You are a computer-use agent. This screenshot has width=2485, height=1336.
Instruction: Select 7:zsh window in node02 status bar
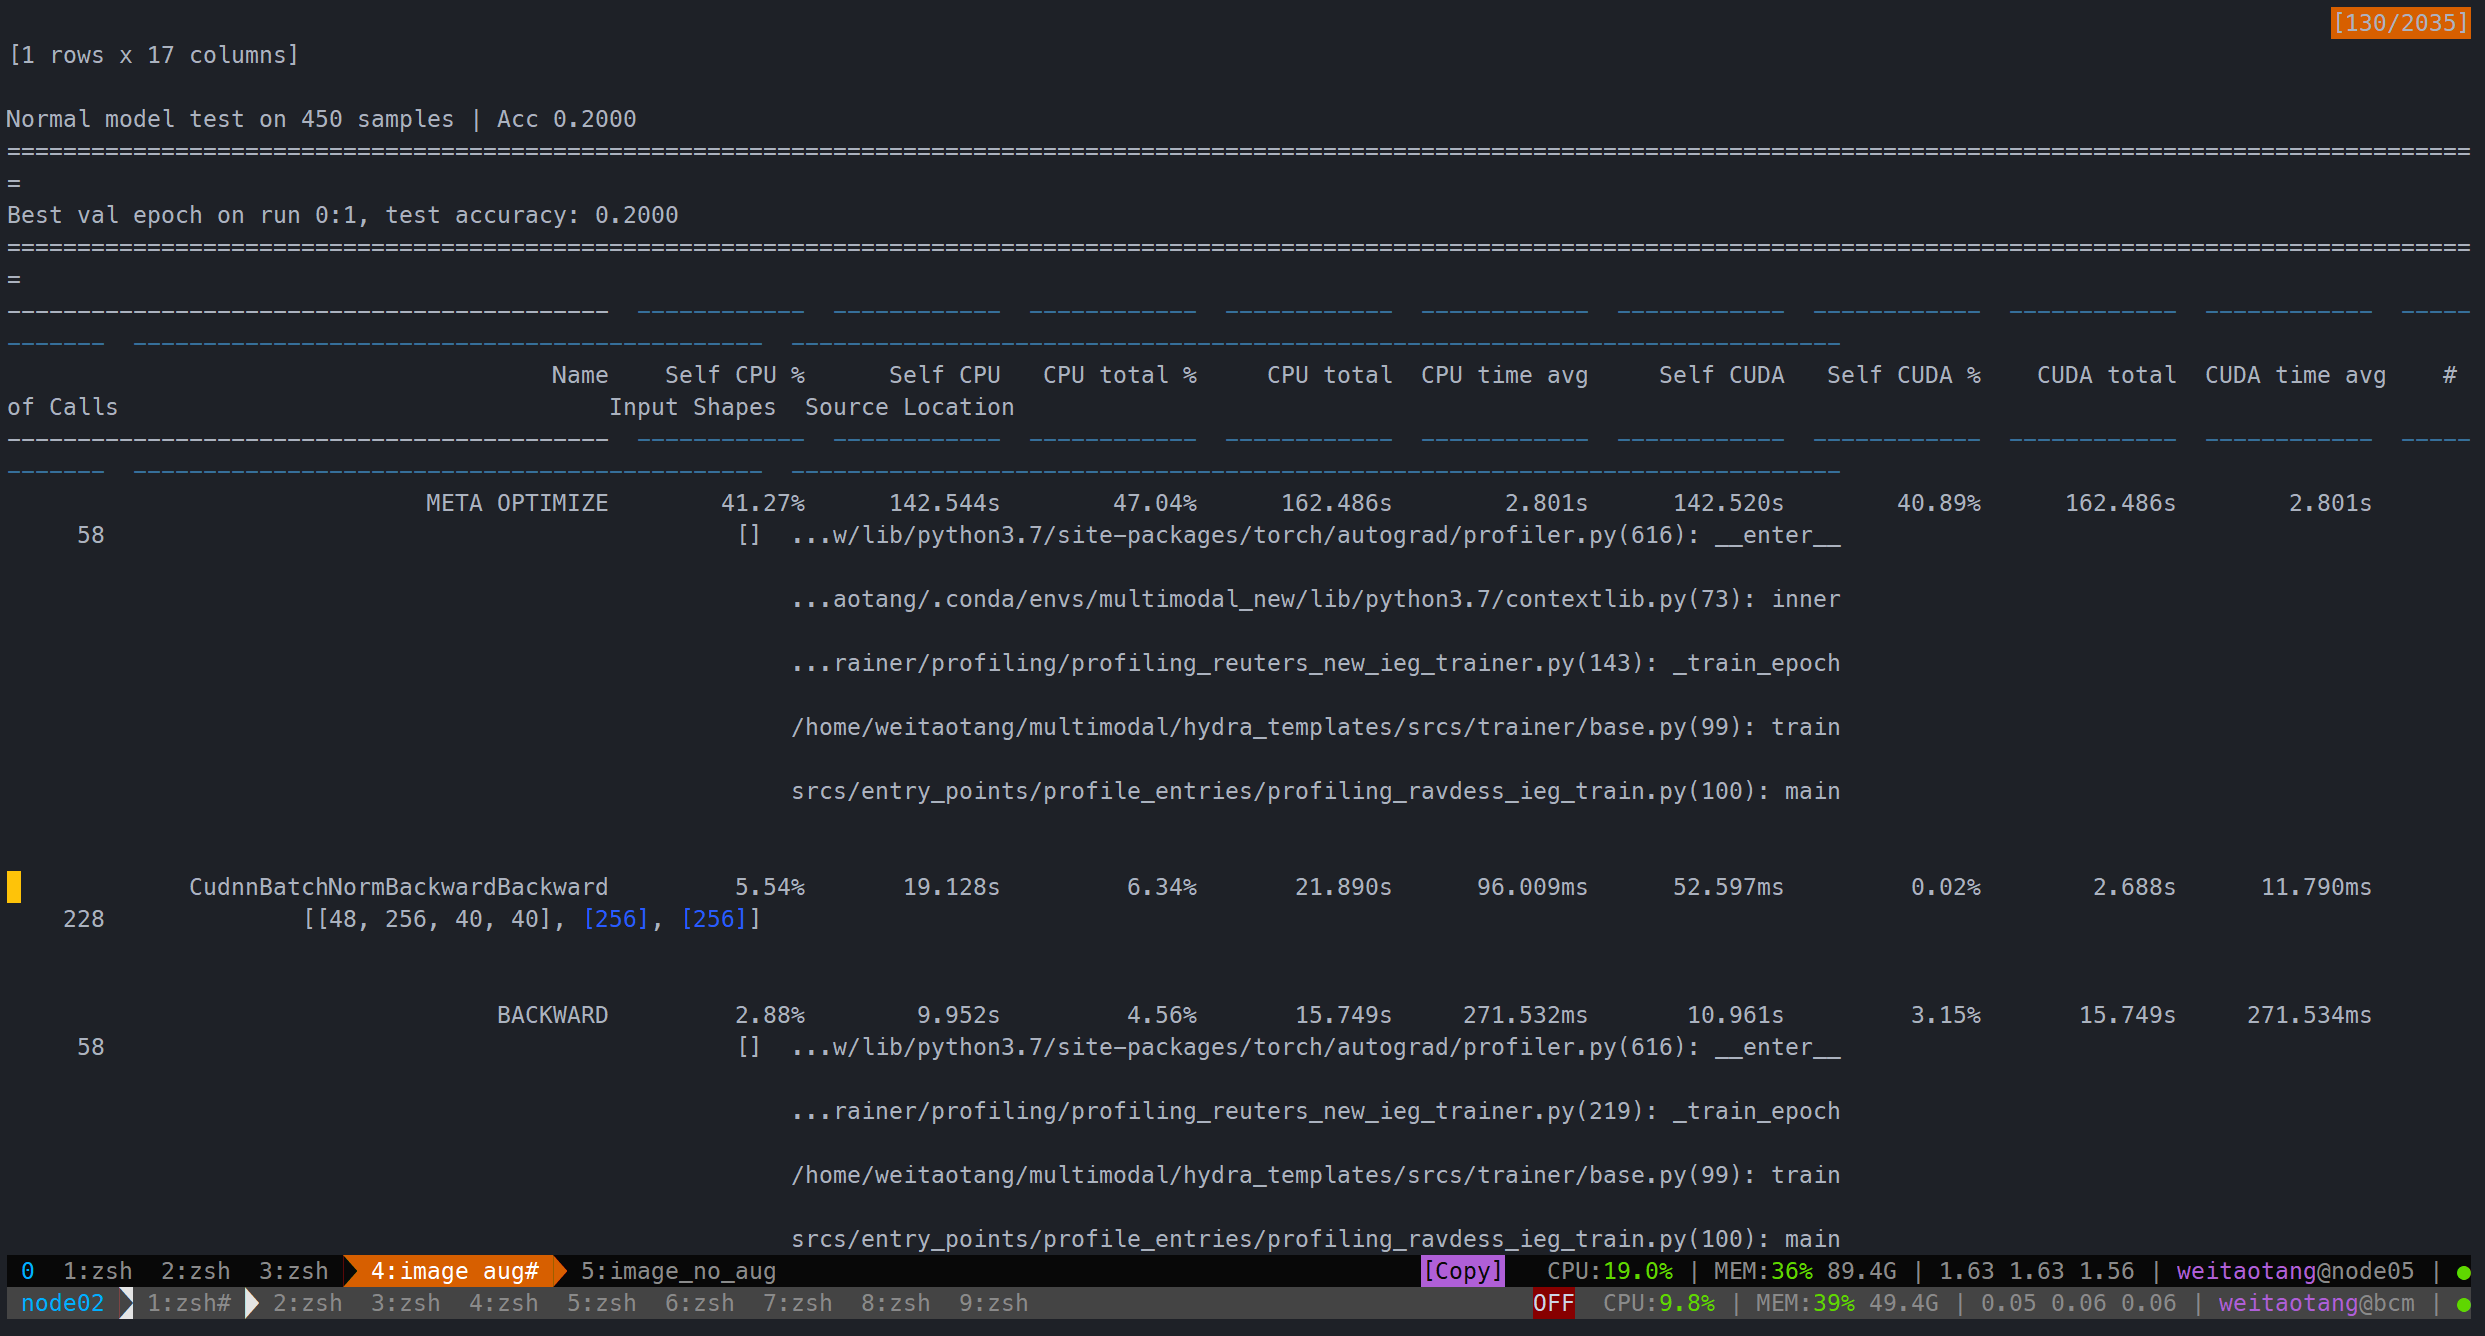point(797,1303)
